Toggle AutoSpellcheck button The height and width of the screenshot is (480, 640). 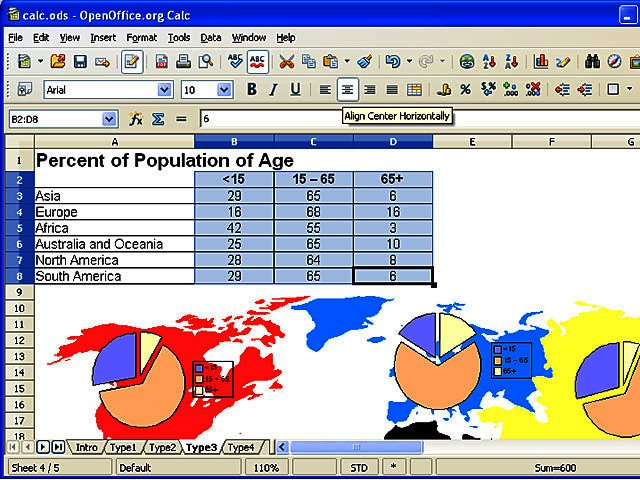pos(258,62)
